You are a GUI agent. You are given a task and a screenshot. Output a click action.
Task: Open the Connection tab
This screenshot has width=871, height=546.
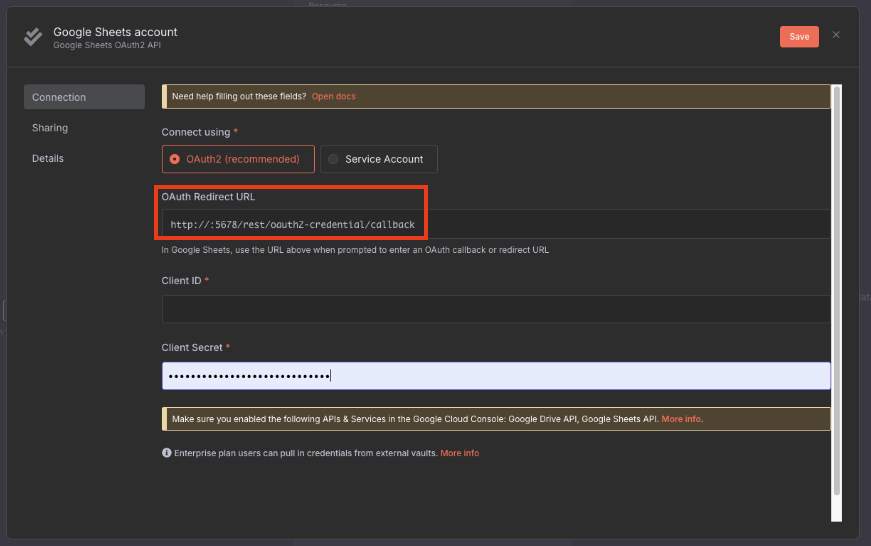pyautogui.click(x=84, y=97)
